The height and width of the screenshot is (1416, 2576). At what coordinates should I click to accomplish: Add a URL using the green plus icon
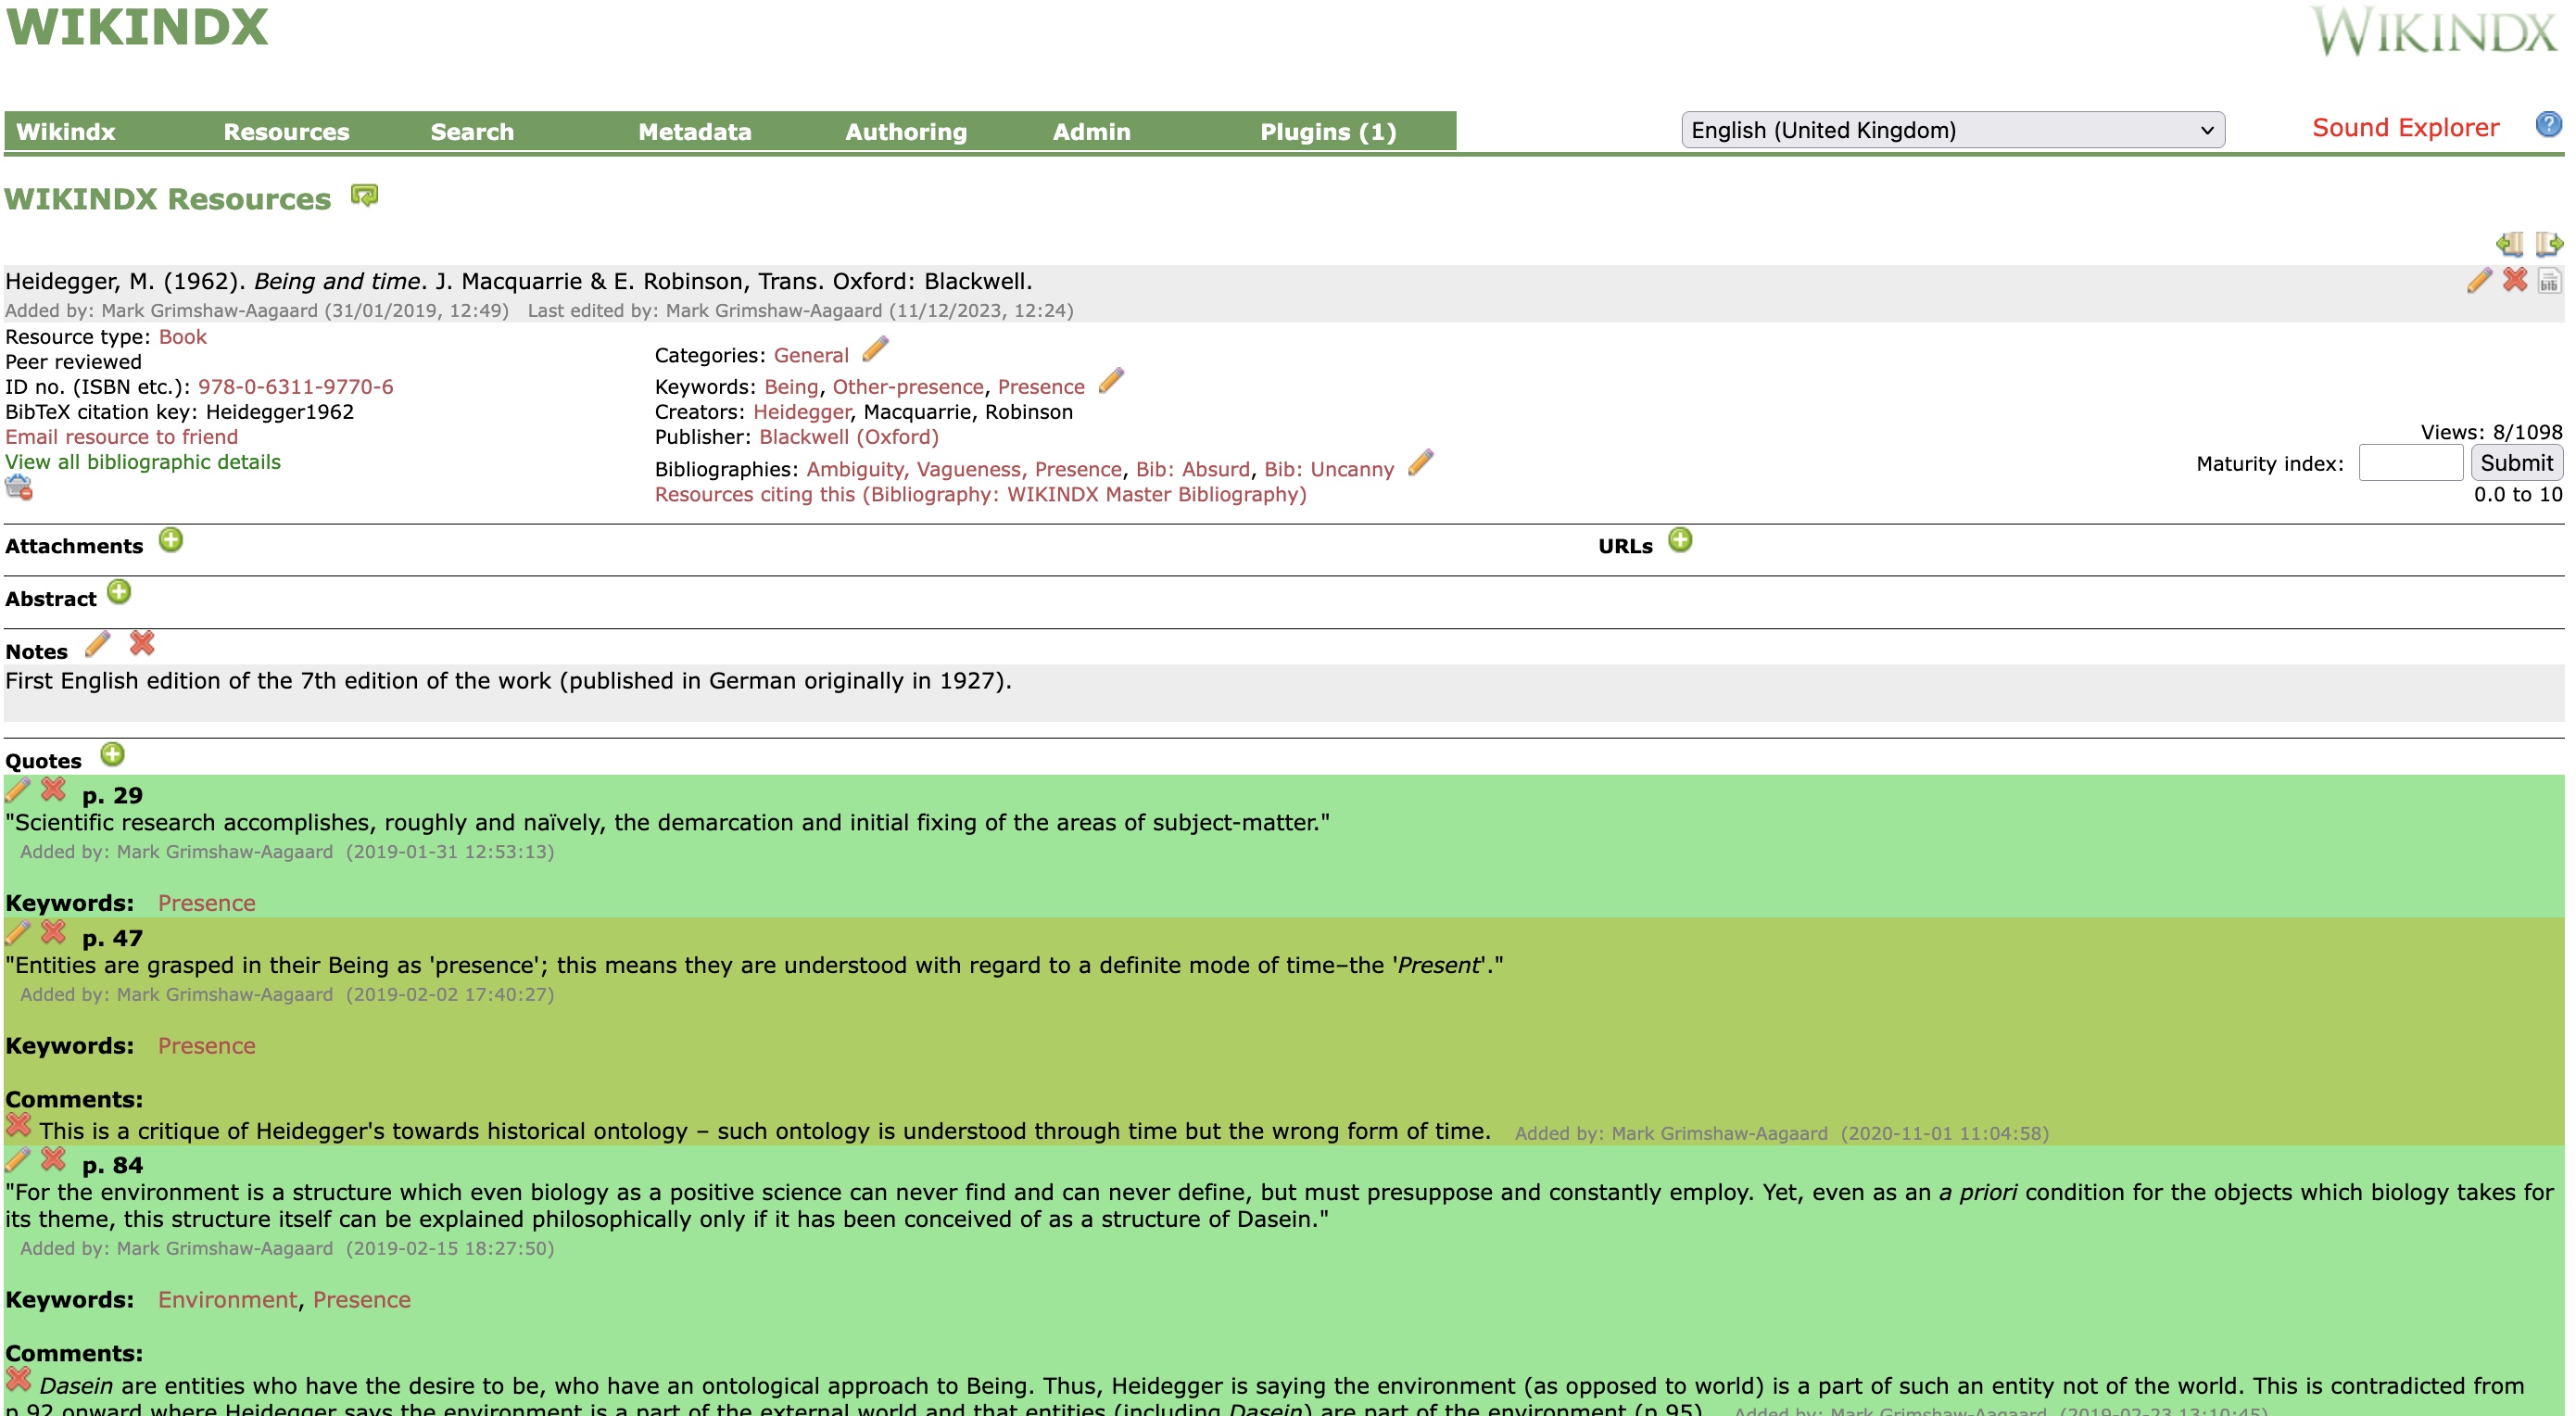pos(1681,540)
